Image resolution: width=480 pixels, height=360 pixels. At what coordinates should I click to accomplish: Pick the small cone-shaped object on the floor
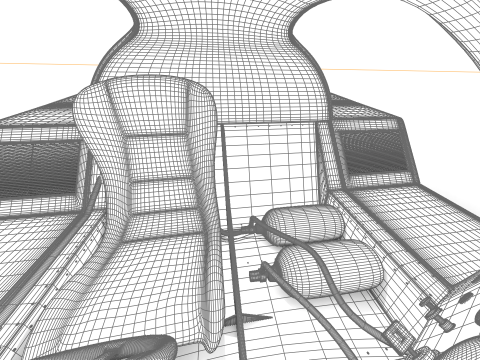[248, 319]
